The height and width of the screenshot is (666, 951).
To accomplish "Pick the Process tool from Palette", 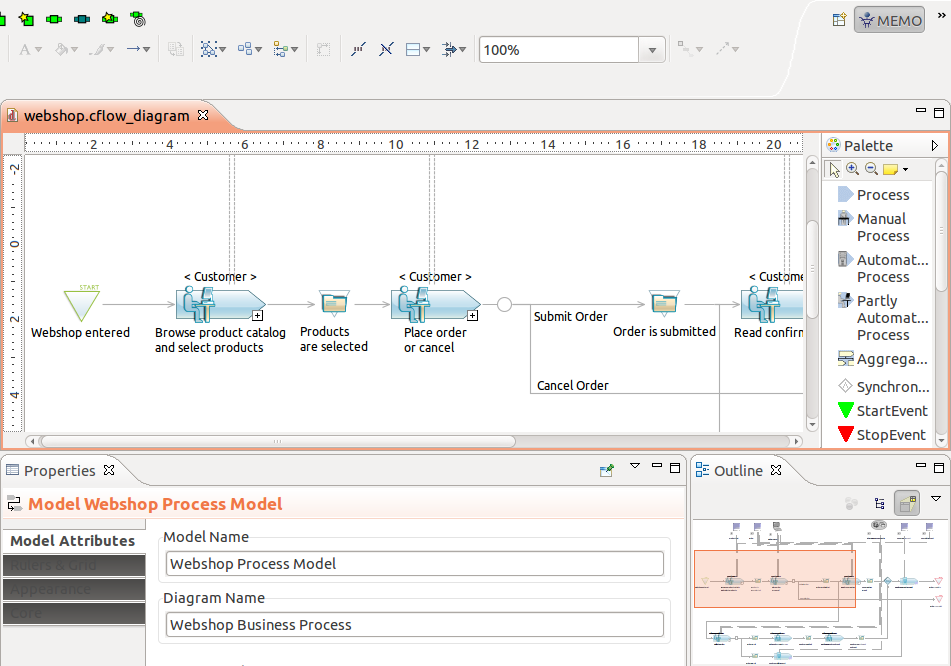I will [x=874, y=195].
